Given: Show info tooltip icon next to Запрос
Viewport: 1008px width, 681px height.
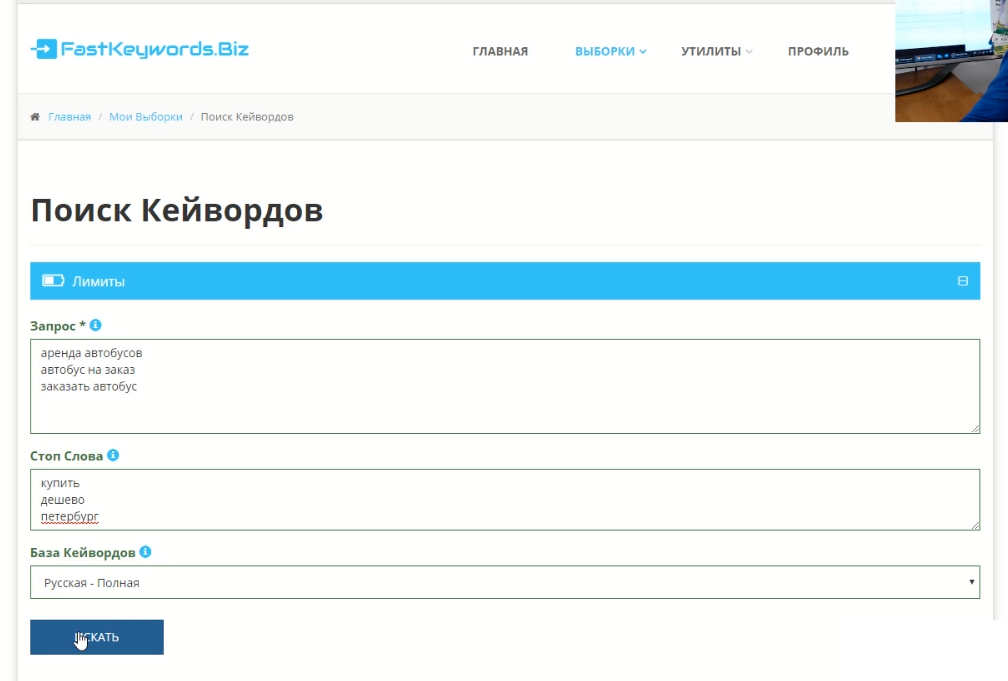Looking at the screenshot, I should tap(95, 325).
